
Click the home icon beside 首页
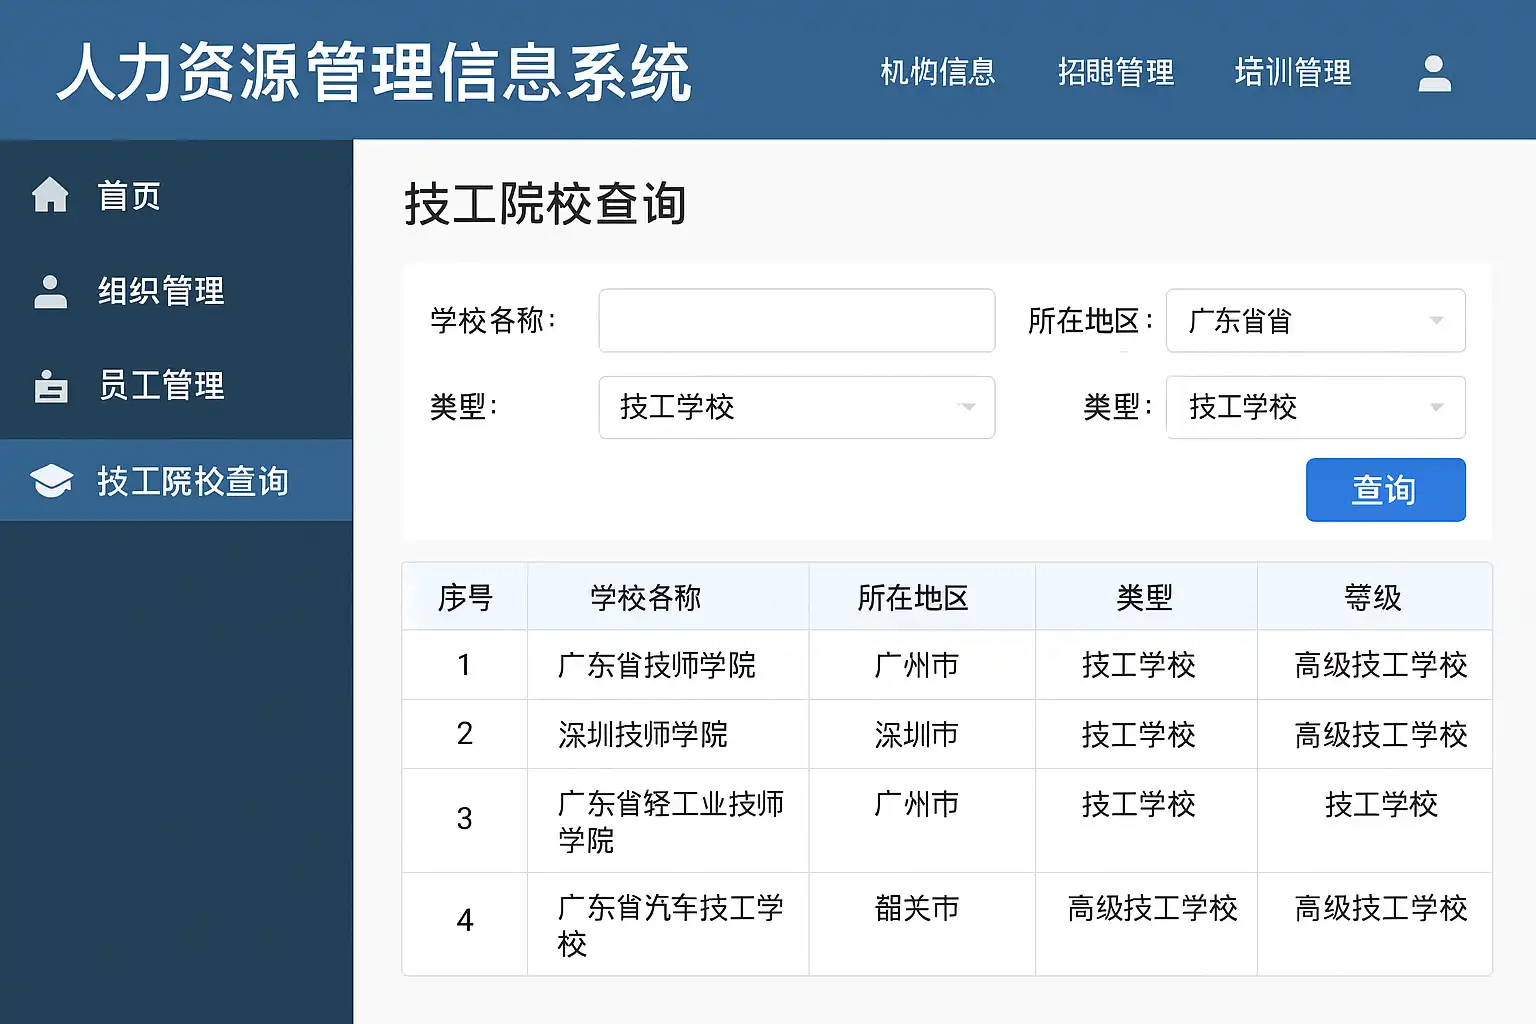50,195
